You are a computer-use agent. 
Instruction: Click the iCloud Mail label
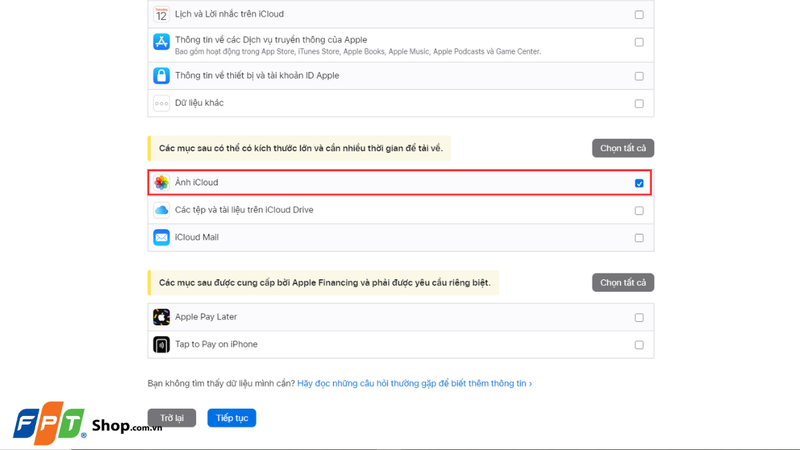click(196, 237)
